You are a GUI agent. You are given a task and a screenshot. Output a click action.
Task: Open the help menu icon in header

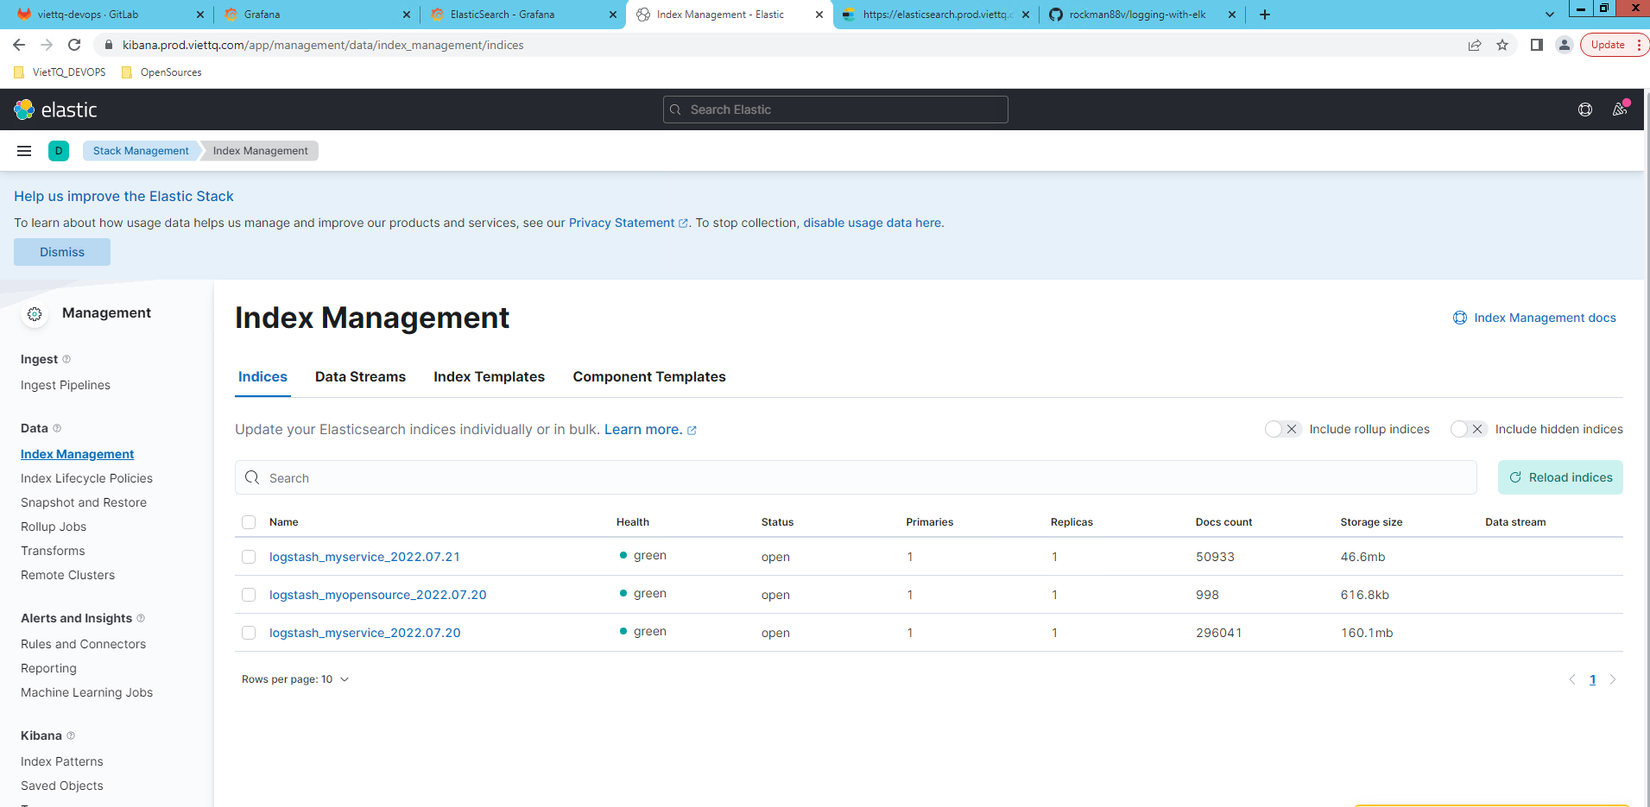[1585, 110]
